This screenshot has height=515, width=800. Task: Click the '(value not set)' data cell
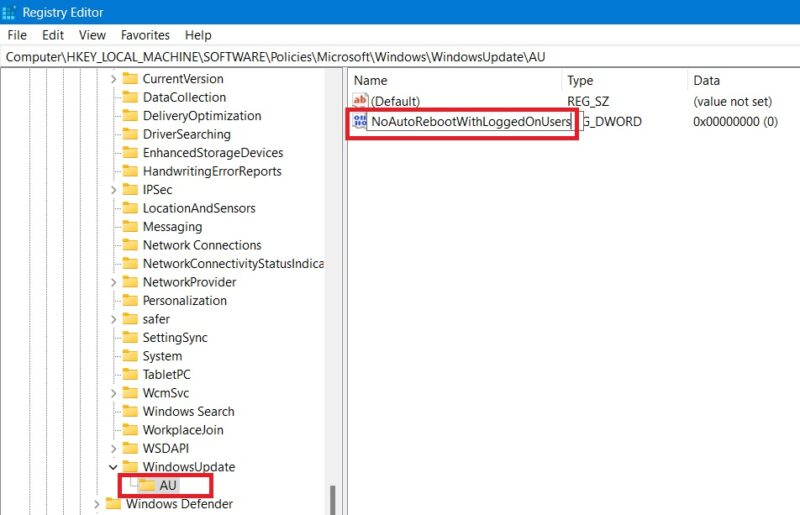[x=732, y=101]
